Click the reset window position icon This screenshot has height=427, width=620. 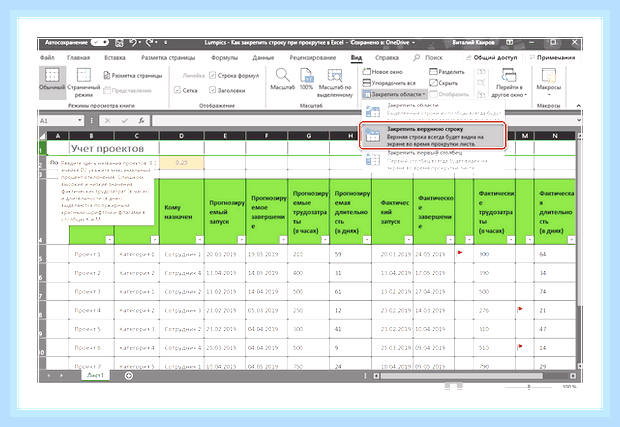(481, 94)
